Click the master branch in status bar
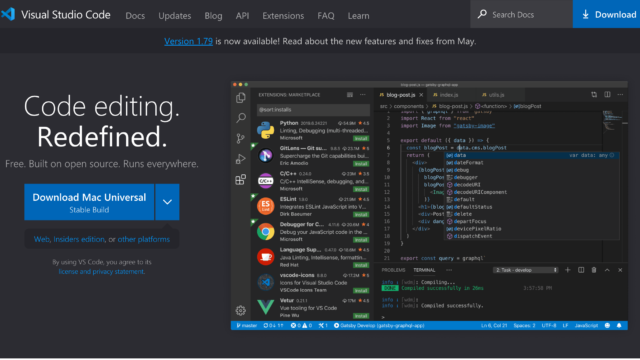The width and height of the screenshot is (640, 360). (x=247, y=325)
